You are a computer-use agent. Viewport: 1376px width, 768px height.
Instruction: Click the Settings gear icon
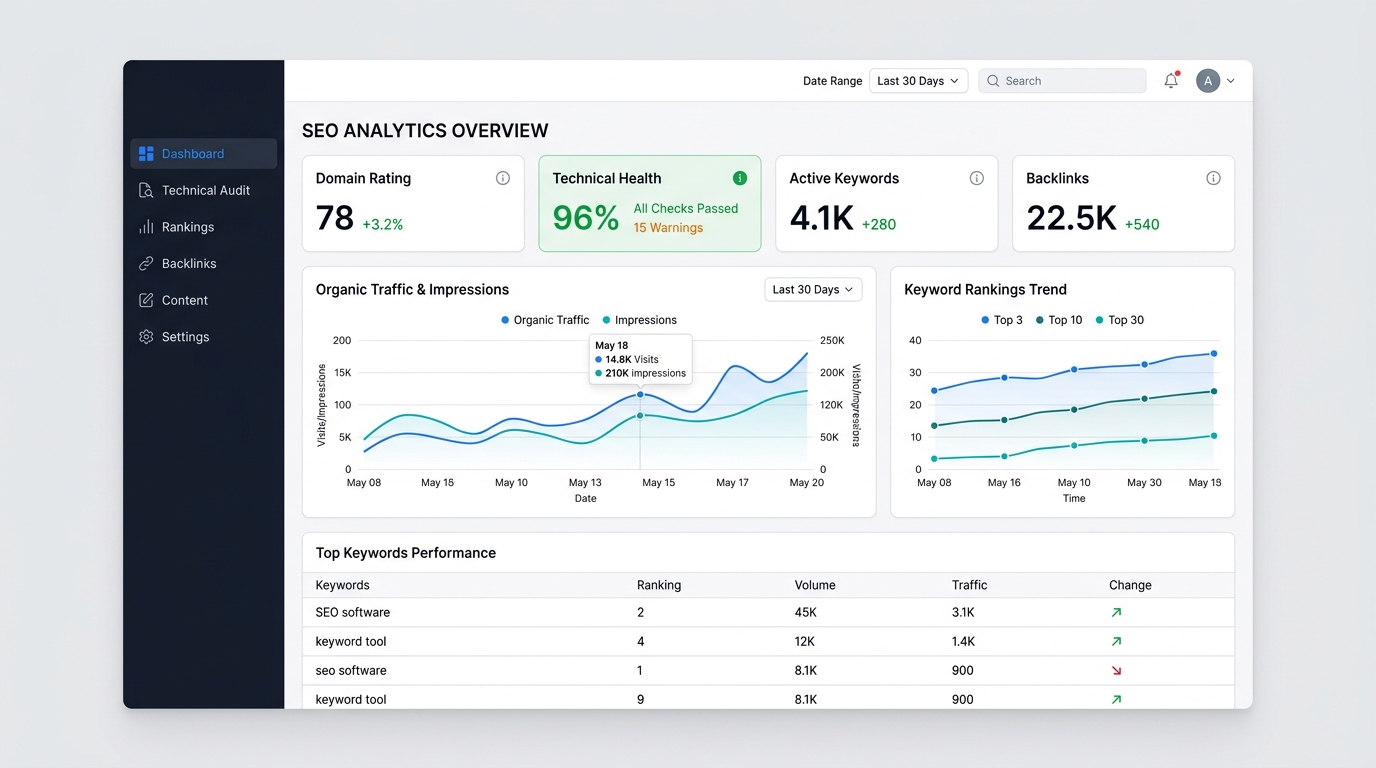tap(146, 337)
